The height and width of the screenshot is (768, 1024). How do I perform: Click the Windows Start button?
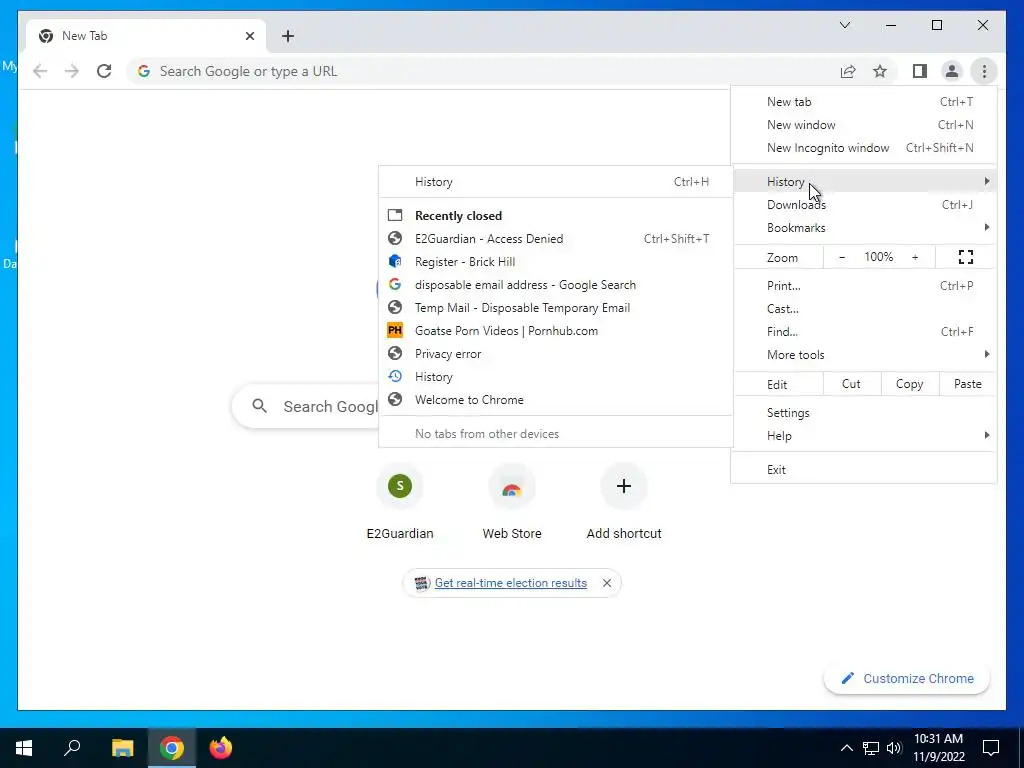[24, 748]
